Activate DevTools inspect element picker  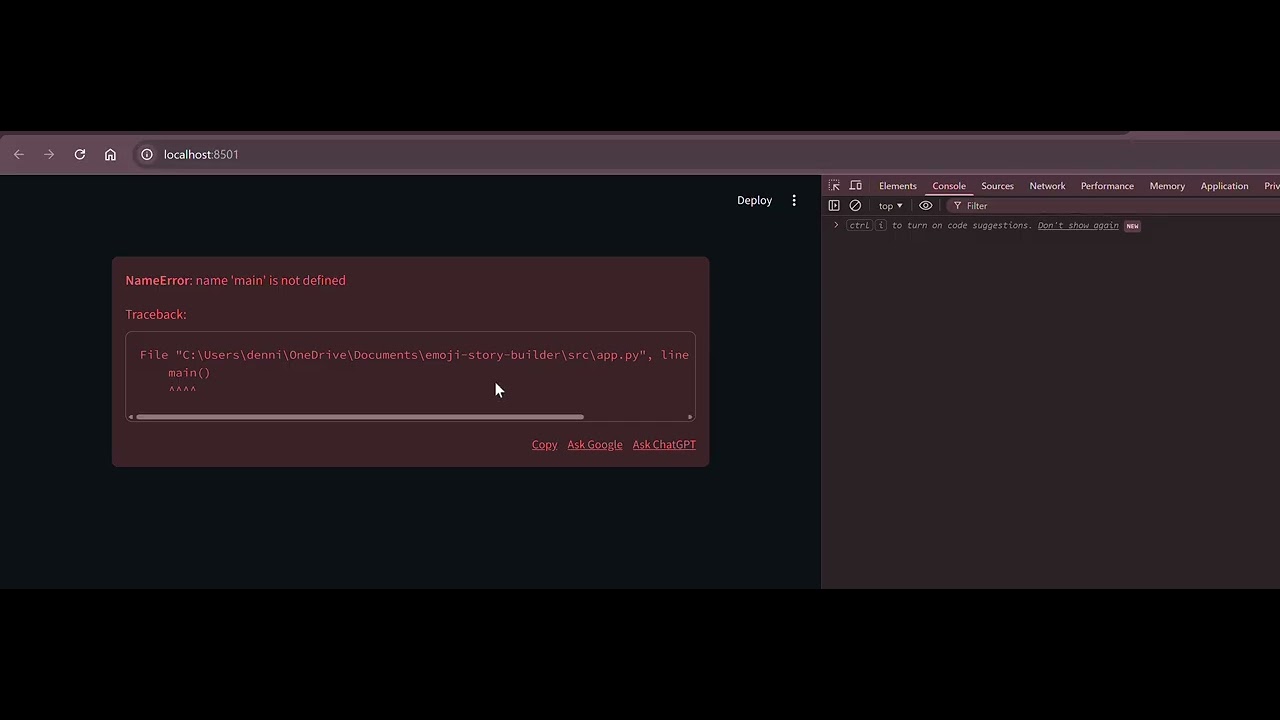(834, 186)
